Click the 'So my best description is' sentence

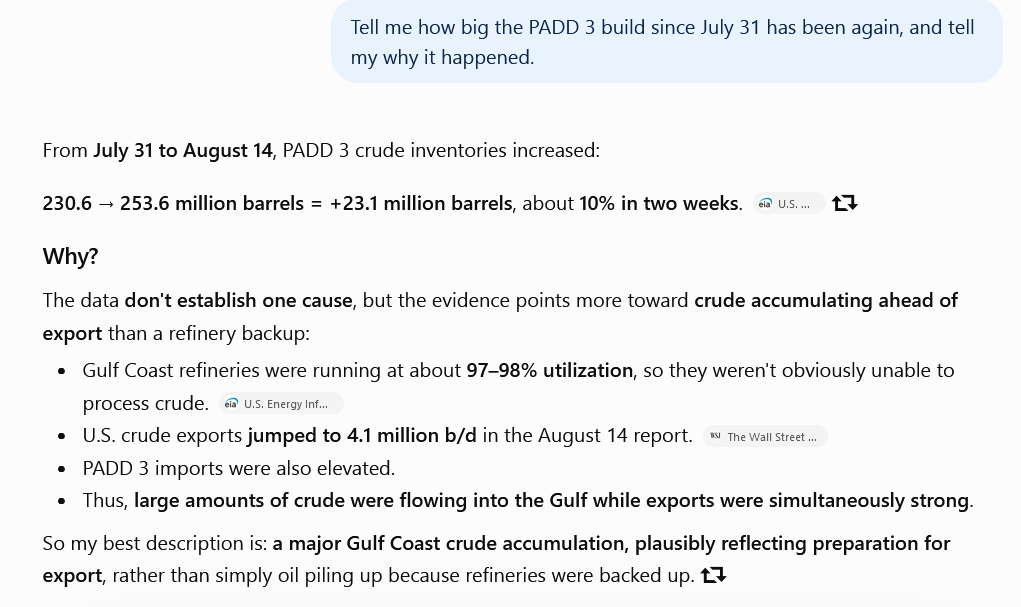click(496, 559)
